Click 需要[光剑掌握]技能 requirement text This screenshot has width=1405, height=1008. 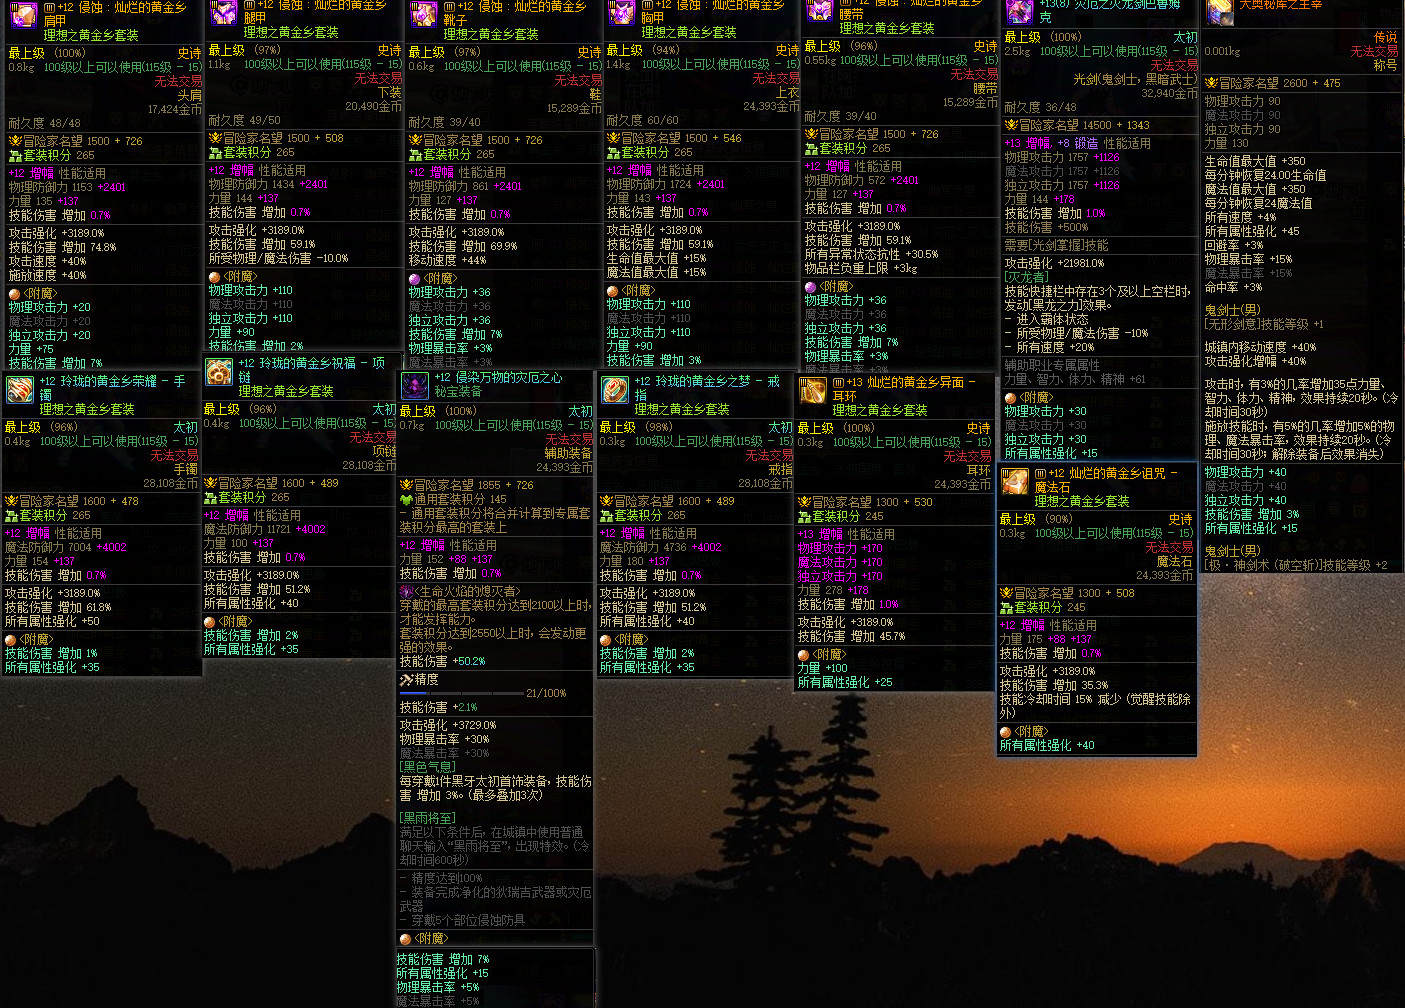click(1056, 245)
